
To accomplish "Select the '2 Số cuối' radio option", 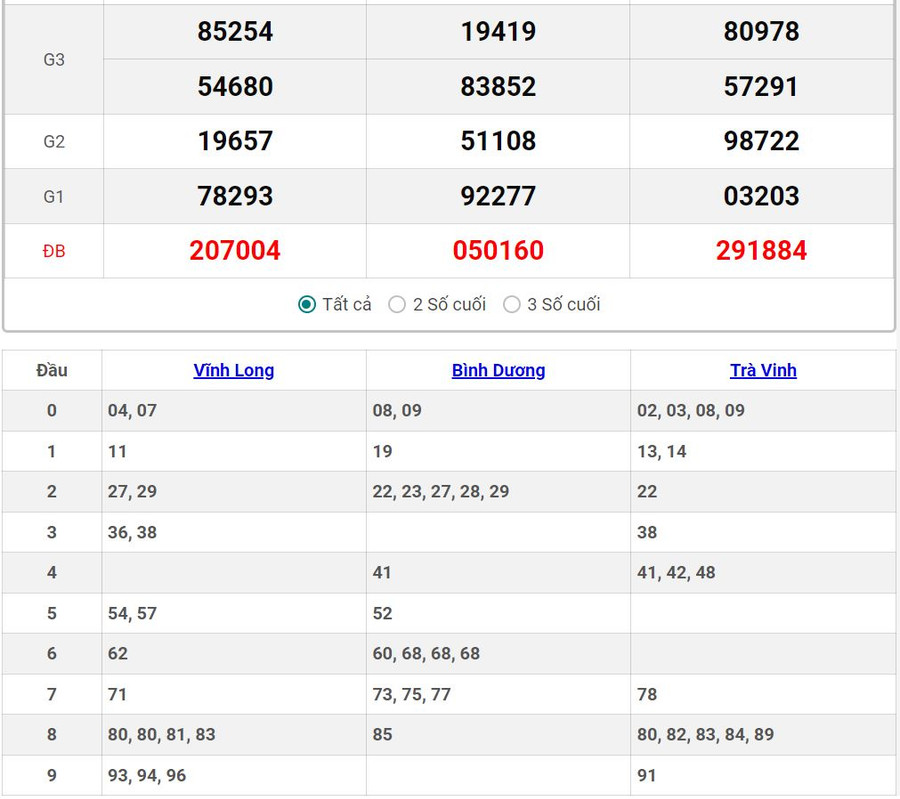I will (397, 305).
